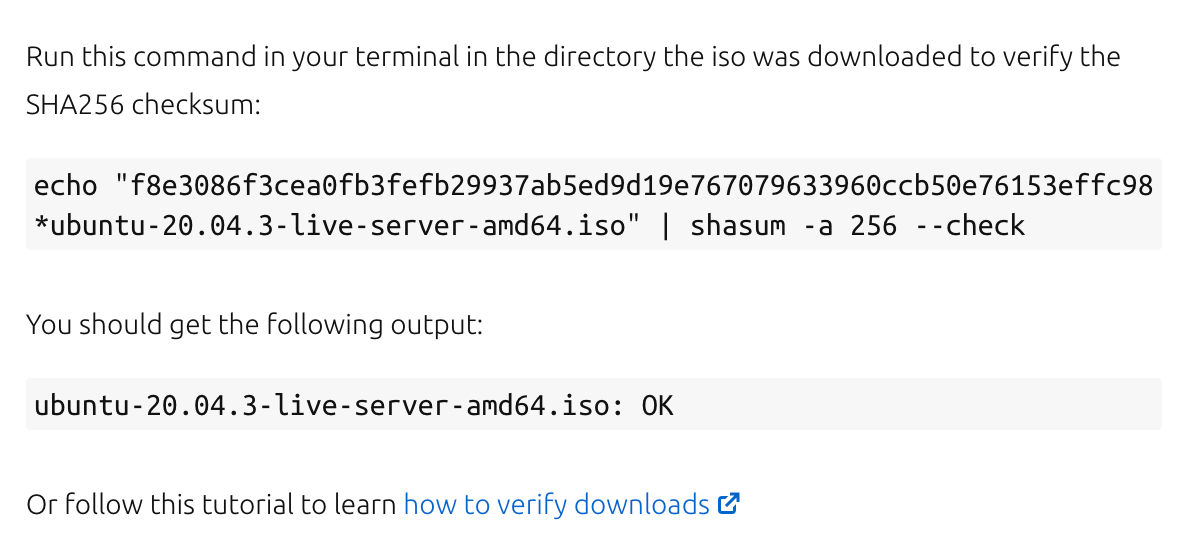Click the pipe character in the command
This screenshot has height=556, width=1192.
666,226
